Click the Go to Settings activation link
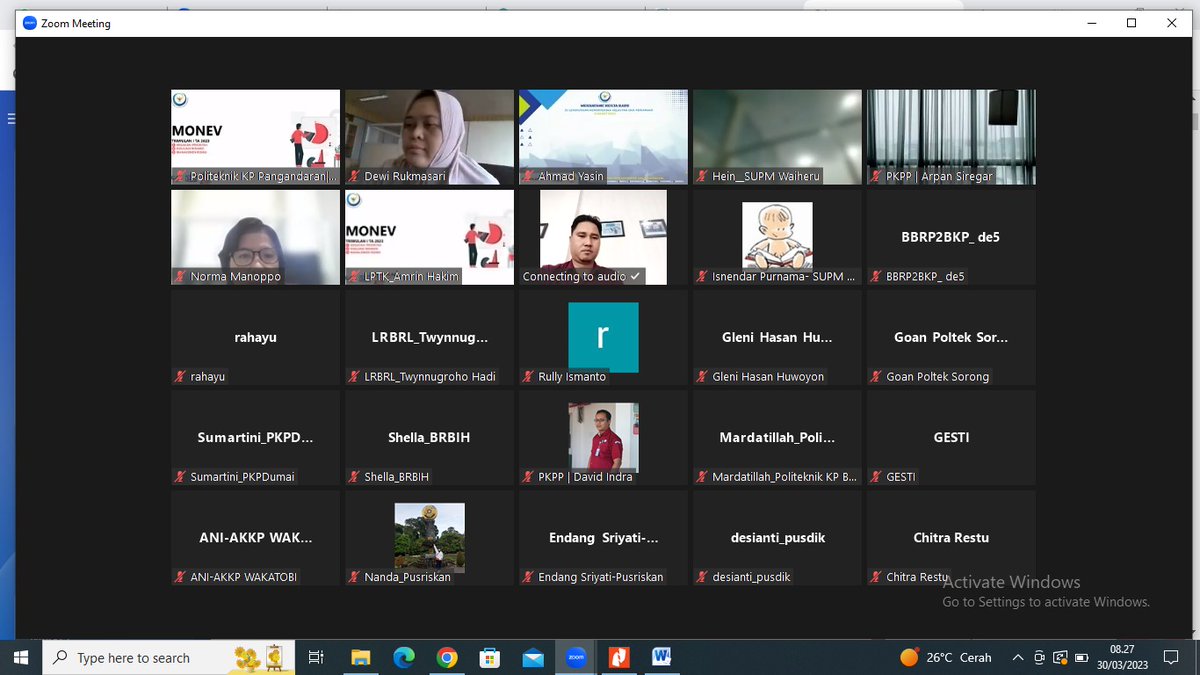The image size is (1200, 675). click(1045, 602)
